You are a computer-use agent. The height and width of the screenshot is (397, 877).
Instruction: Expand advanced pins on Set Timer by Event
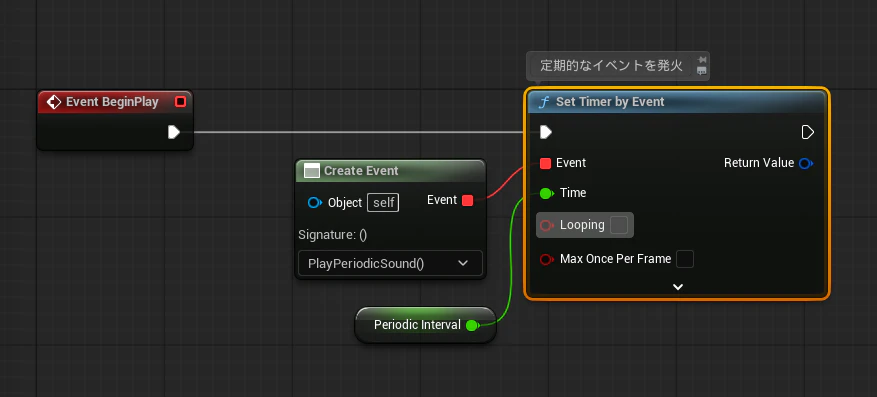click(x=678, y=287)
